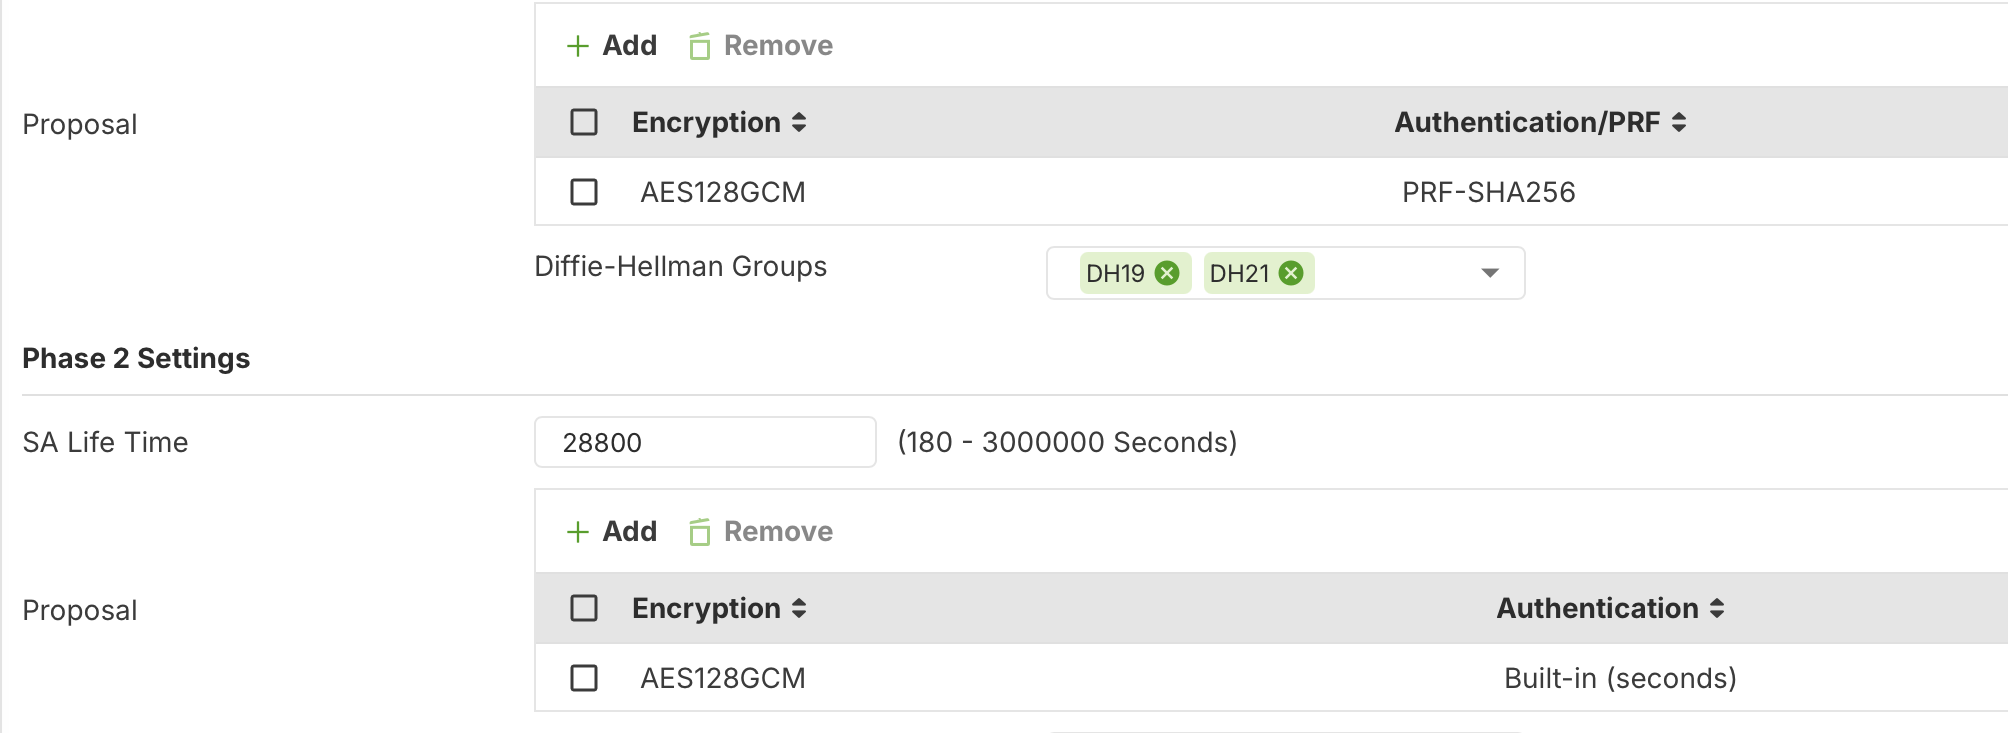Screen dimensions: 2008x733
Task: Click the Phase 2 proposal Add plus icon
Action: (578, 532)
